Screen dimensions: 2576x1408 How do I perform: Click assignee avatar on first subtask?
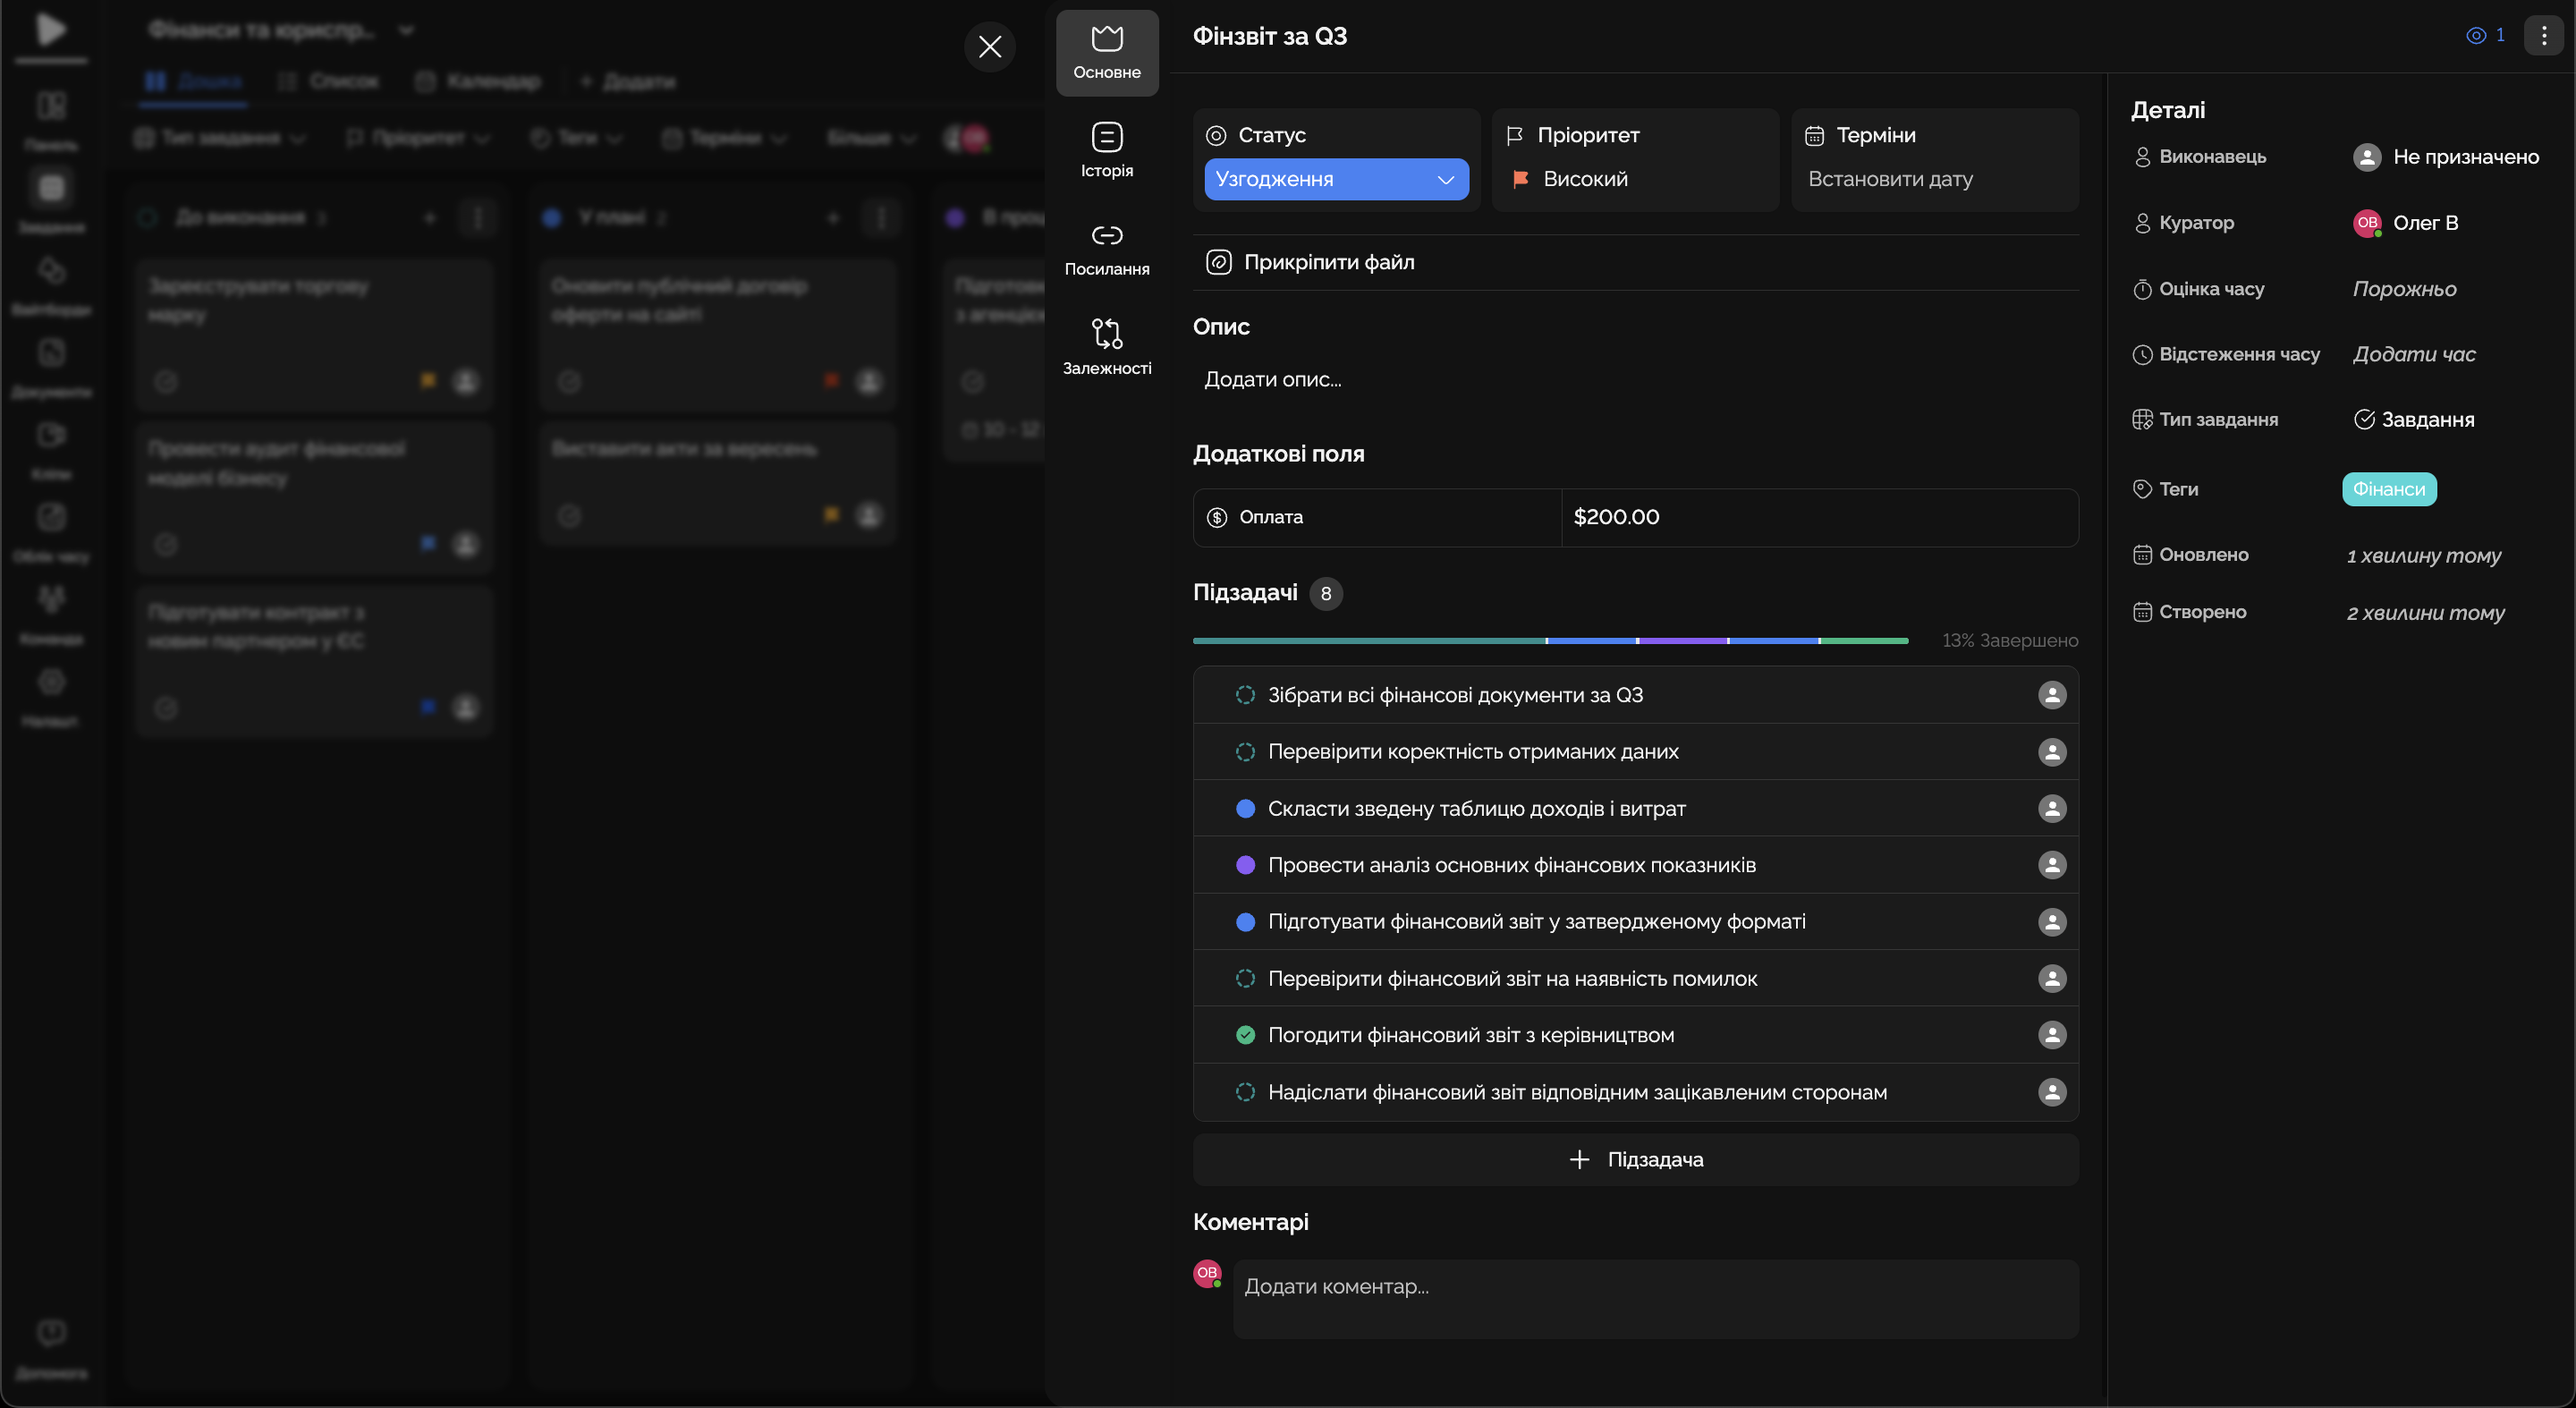point(2051,695)
